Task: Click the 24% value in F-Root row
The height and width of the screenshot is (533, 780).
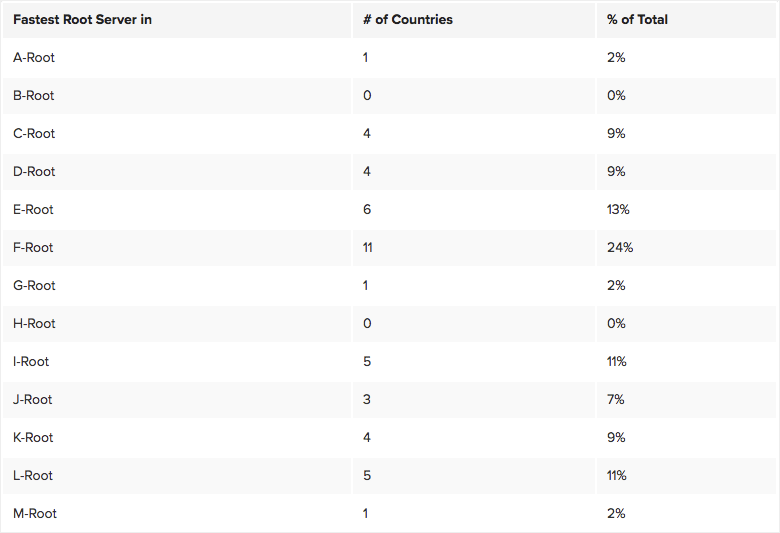Action: coord(620,248)
